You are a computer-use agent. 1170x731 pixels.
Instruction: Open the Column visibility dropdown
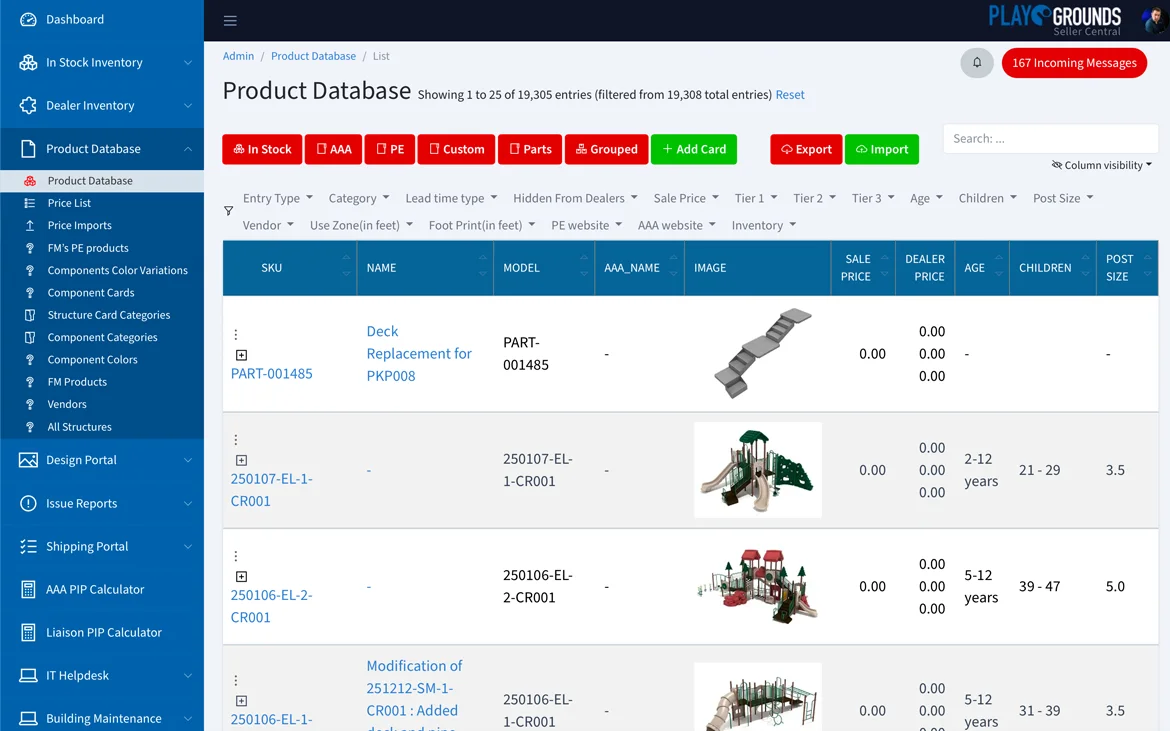[1100, 165]
